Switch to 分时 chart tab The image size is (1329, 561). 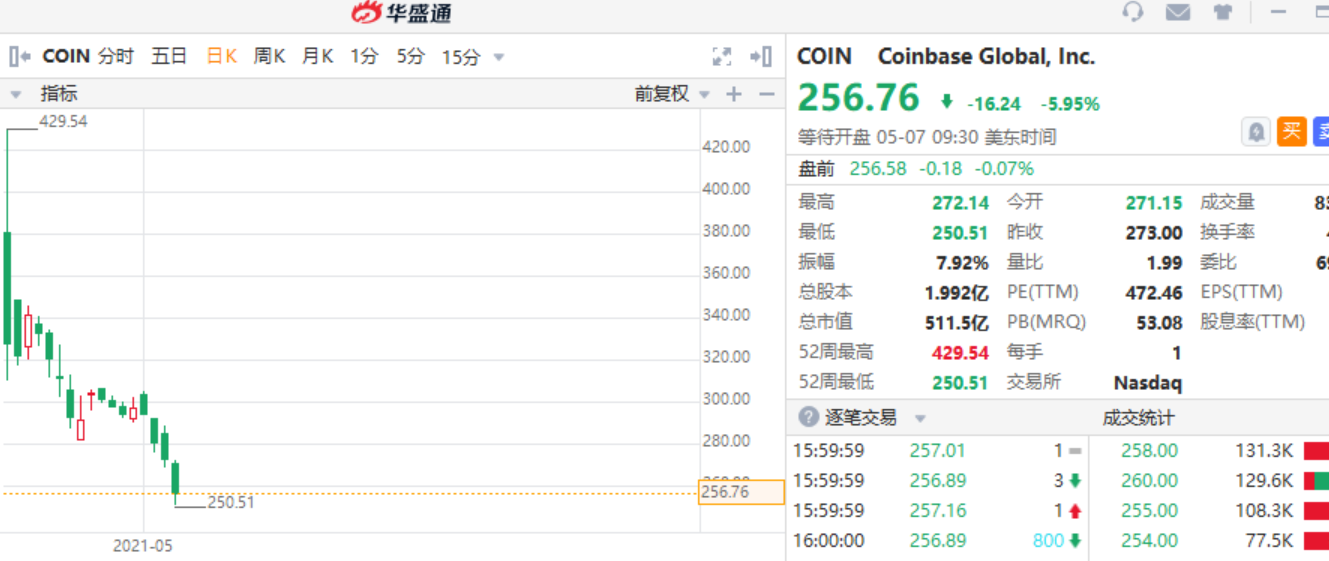pos(116,56)
